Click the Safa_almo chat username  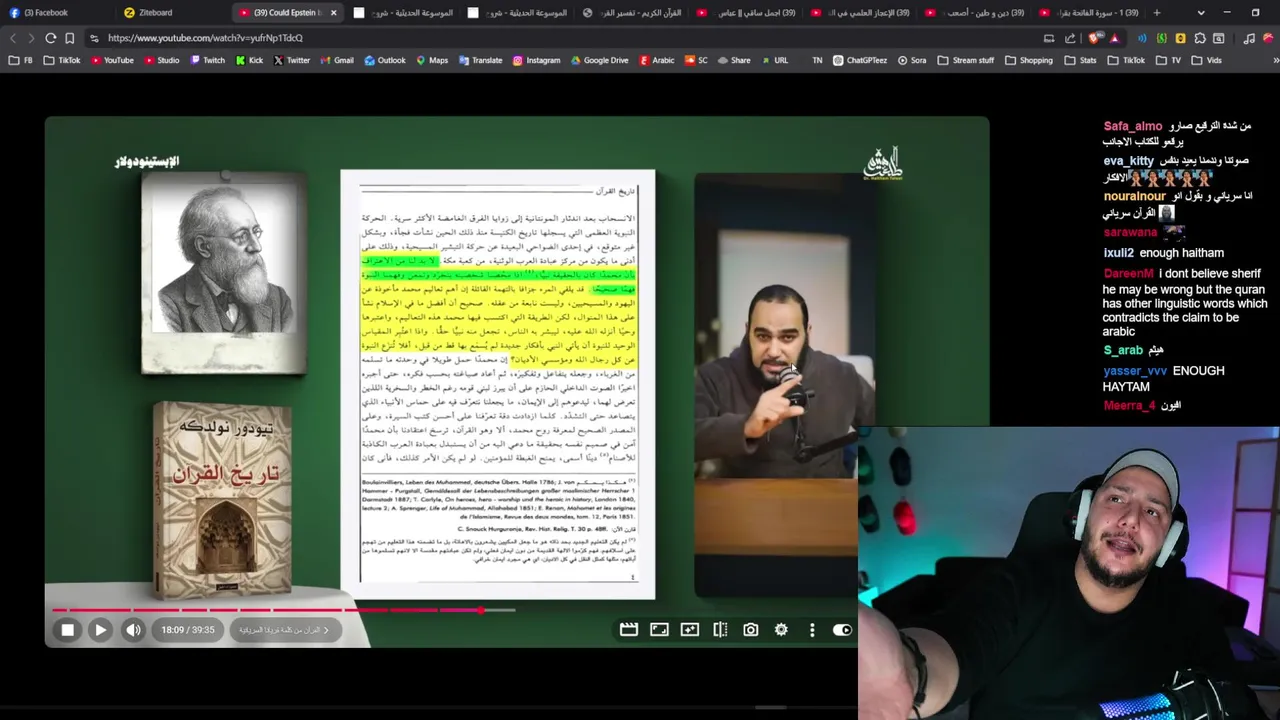point(1133,127)
